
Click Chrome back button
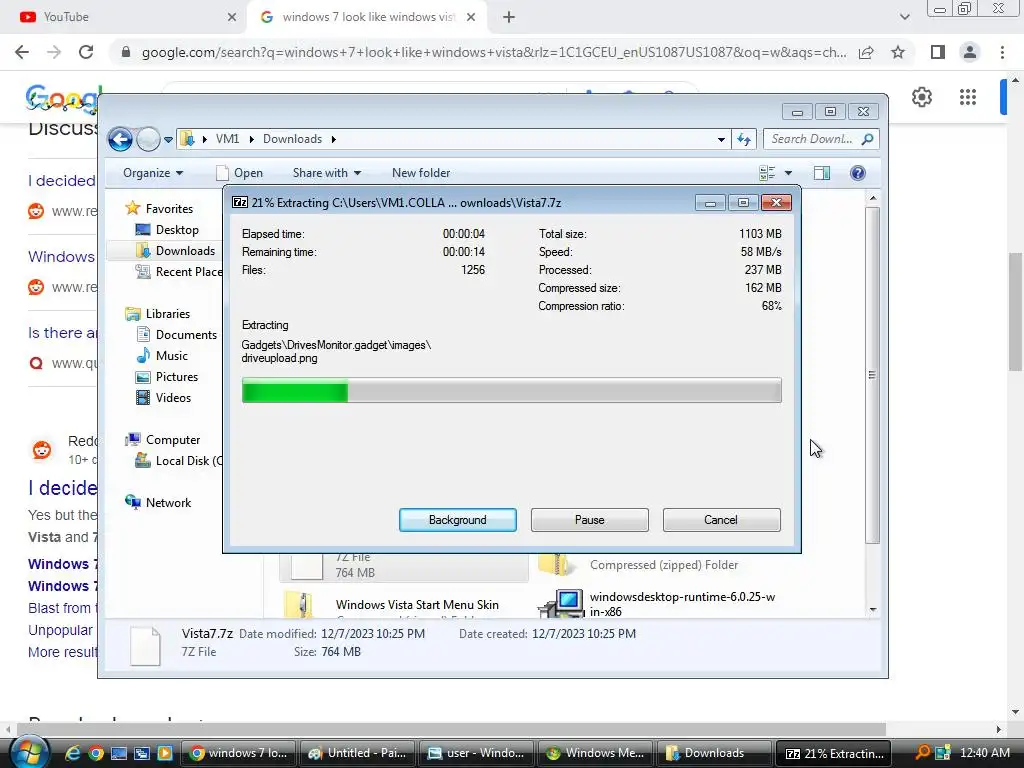pos(22,52)
